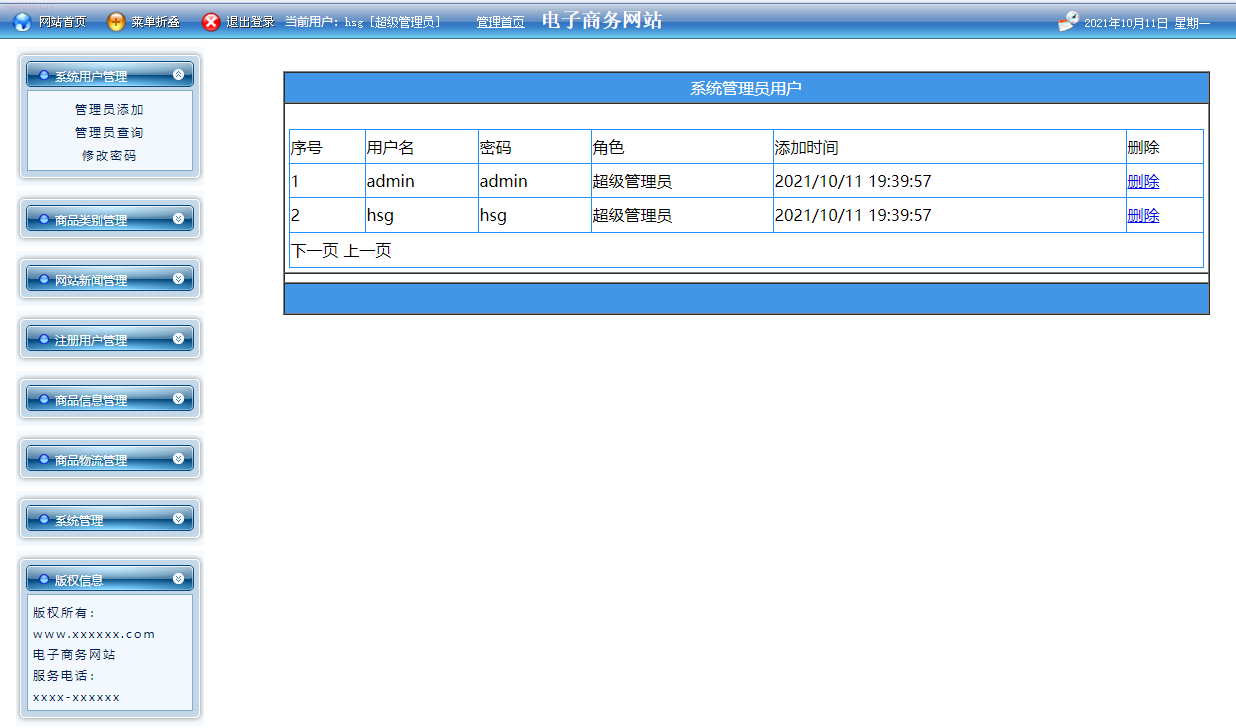
Task: Click the menu collapse plus icon
Action: click(116, 22)
